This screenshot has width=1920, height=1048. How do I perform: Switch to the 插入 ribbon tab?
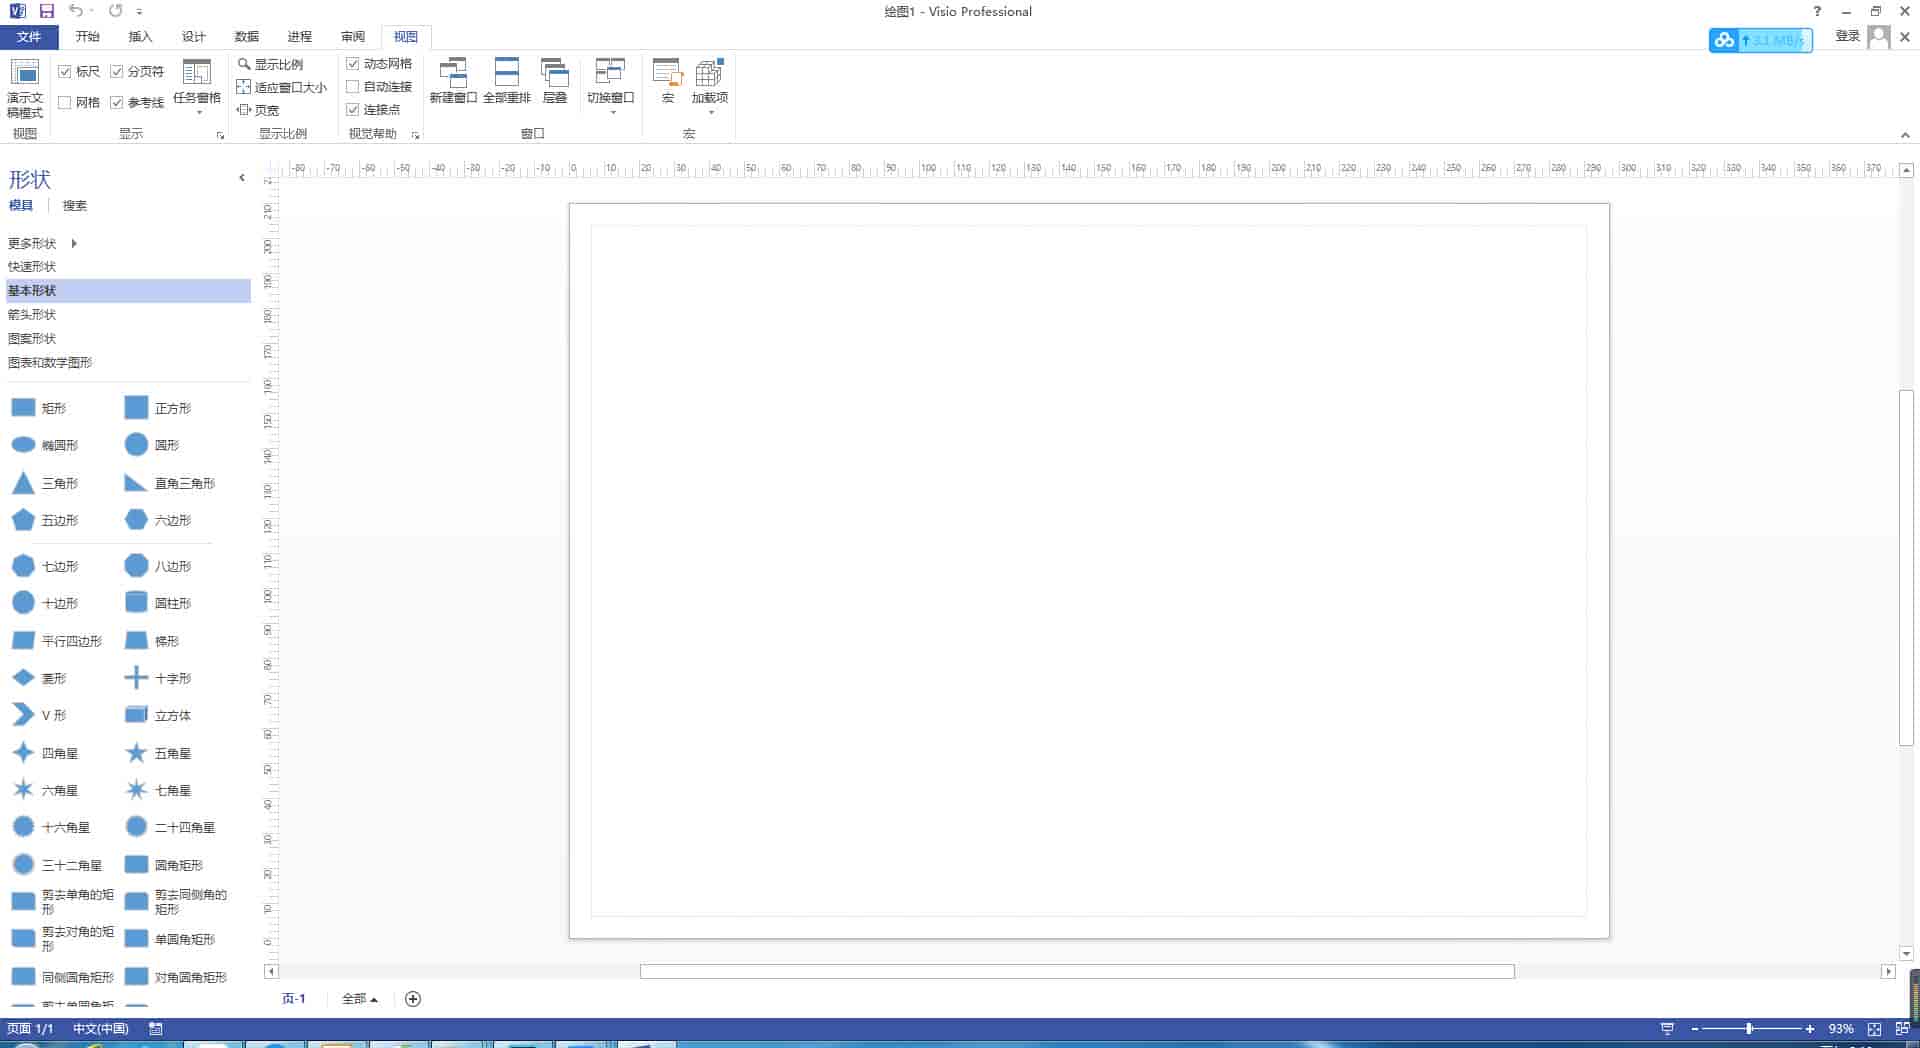click(140, 37)
